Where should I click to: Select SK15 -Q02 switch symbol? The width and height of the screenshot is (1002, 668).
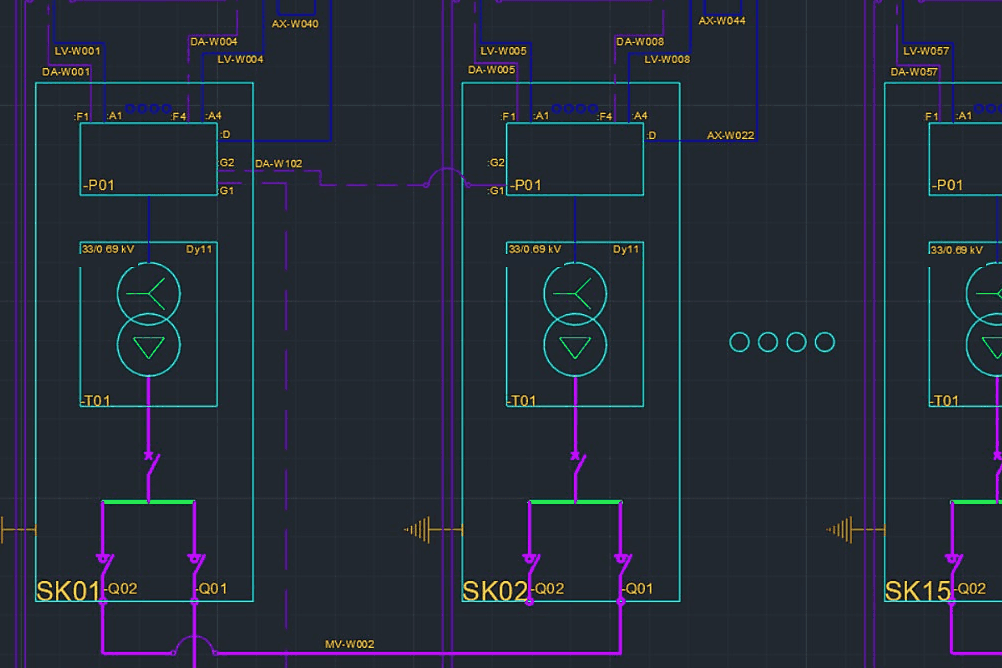[953, 566]
